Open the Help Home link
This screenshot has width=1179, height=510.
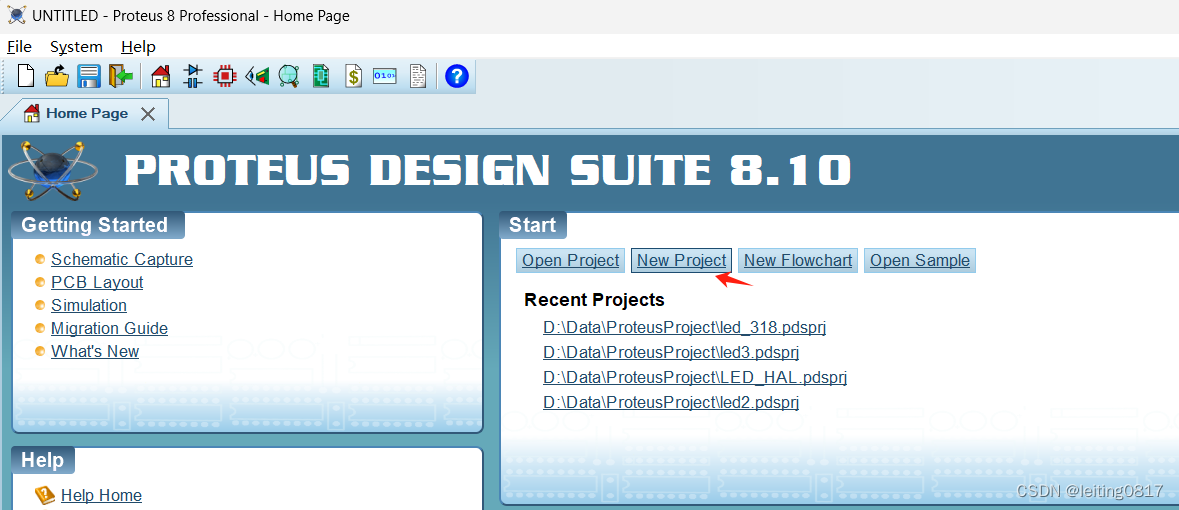[x=102, y=495]
